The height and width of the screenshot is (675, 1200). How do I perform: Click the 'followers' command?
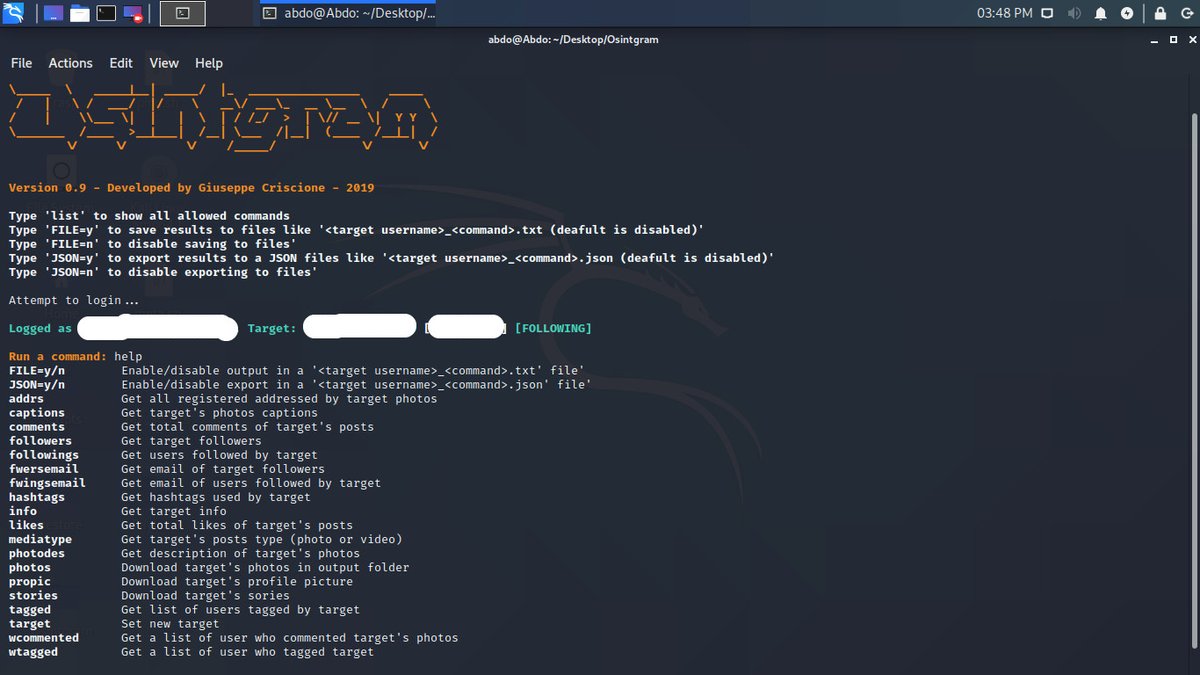41,440
